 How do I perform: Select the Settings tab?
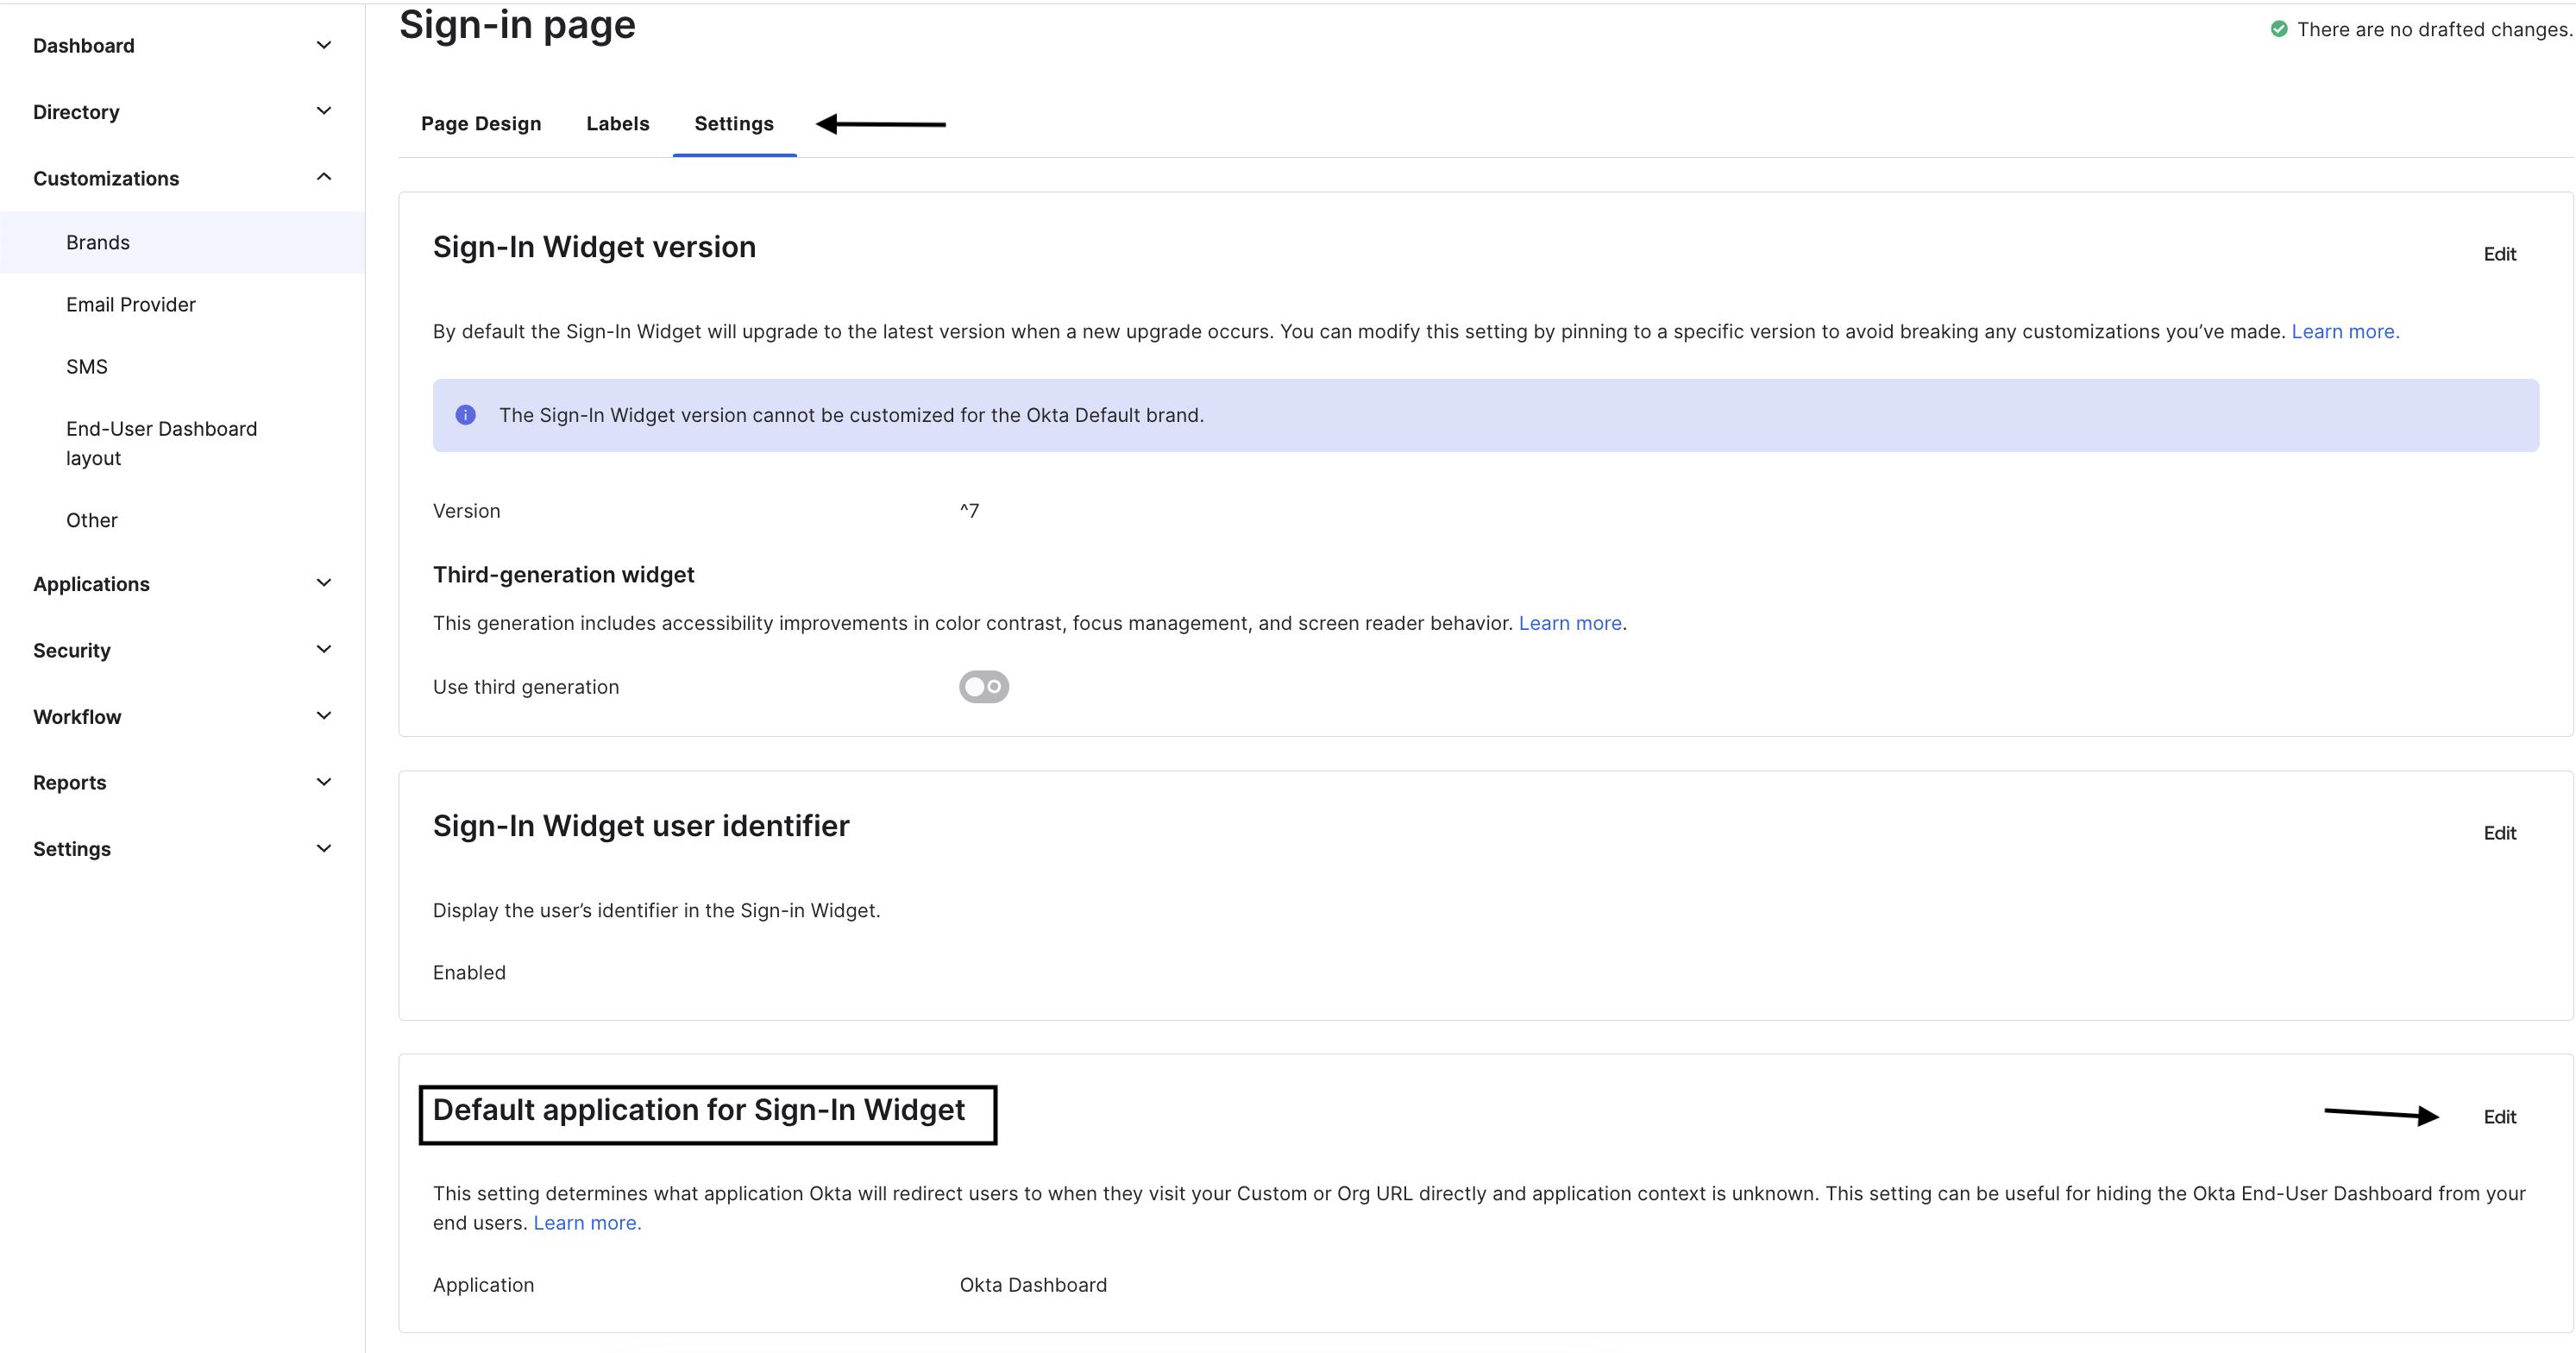click(x=734, y=124)
